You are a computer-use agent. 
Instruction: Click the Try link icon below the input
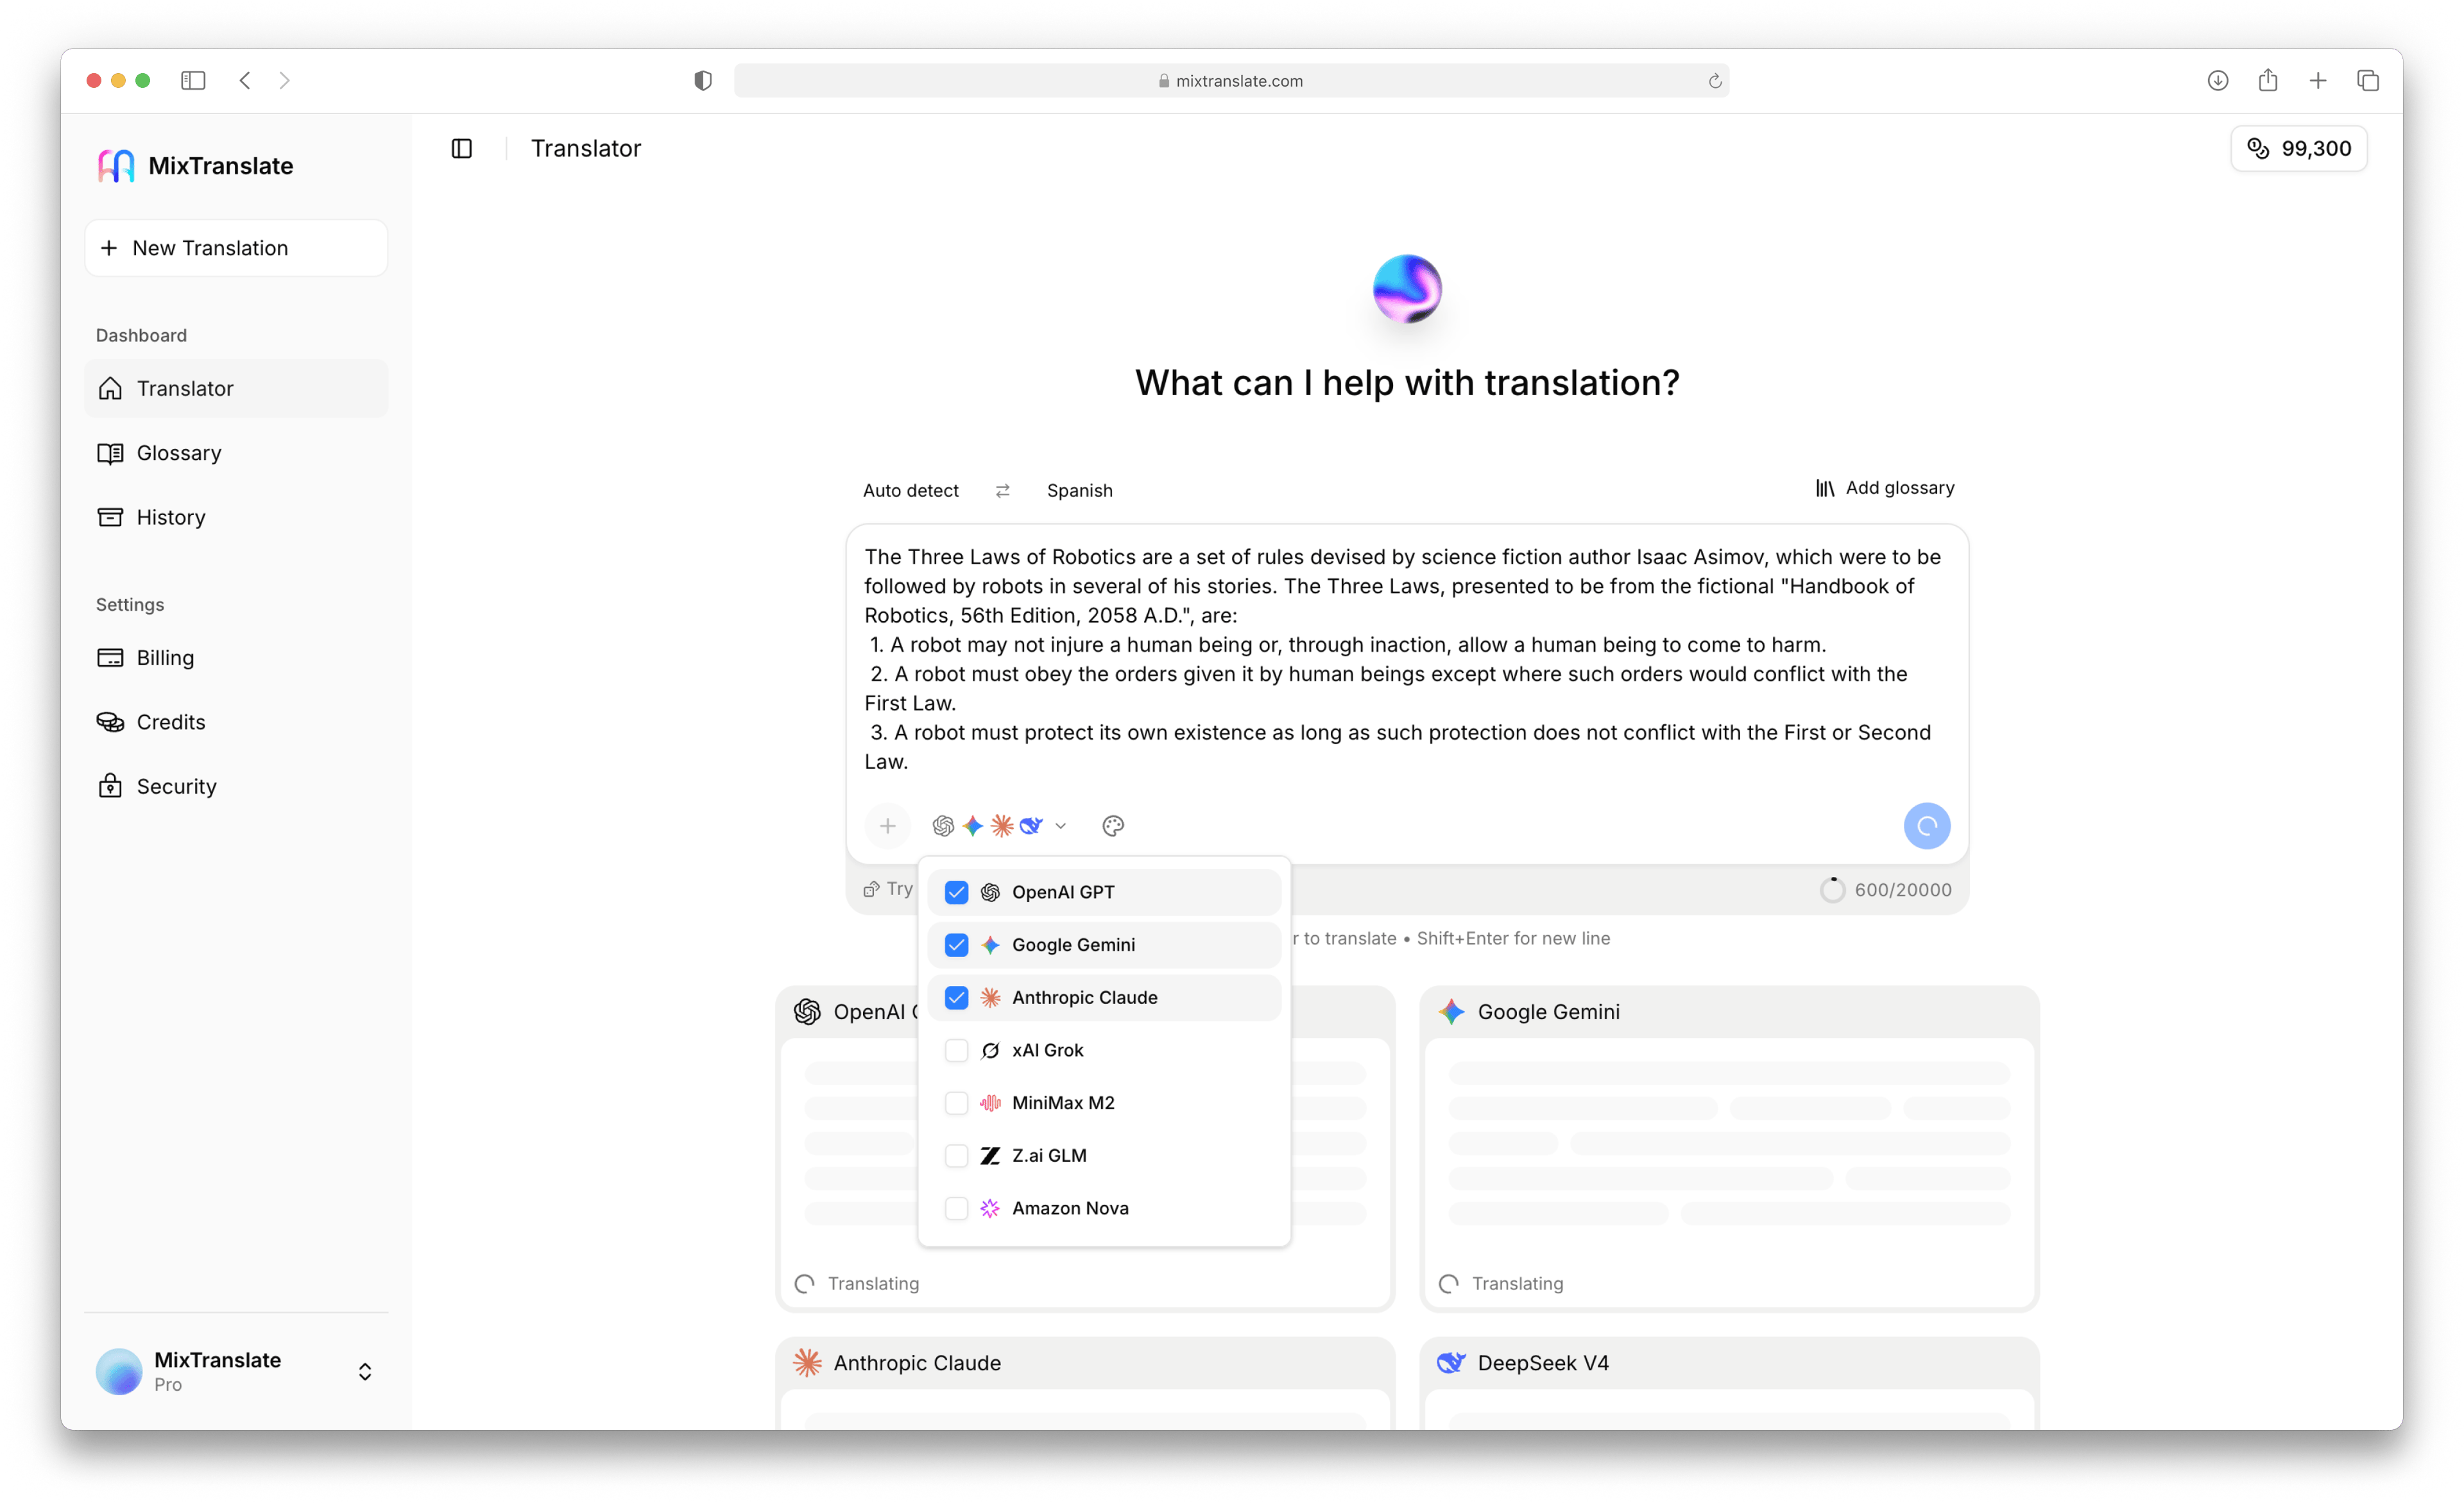pos(871,889)
